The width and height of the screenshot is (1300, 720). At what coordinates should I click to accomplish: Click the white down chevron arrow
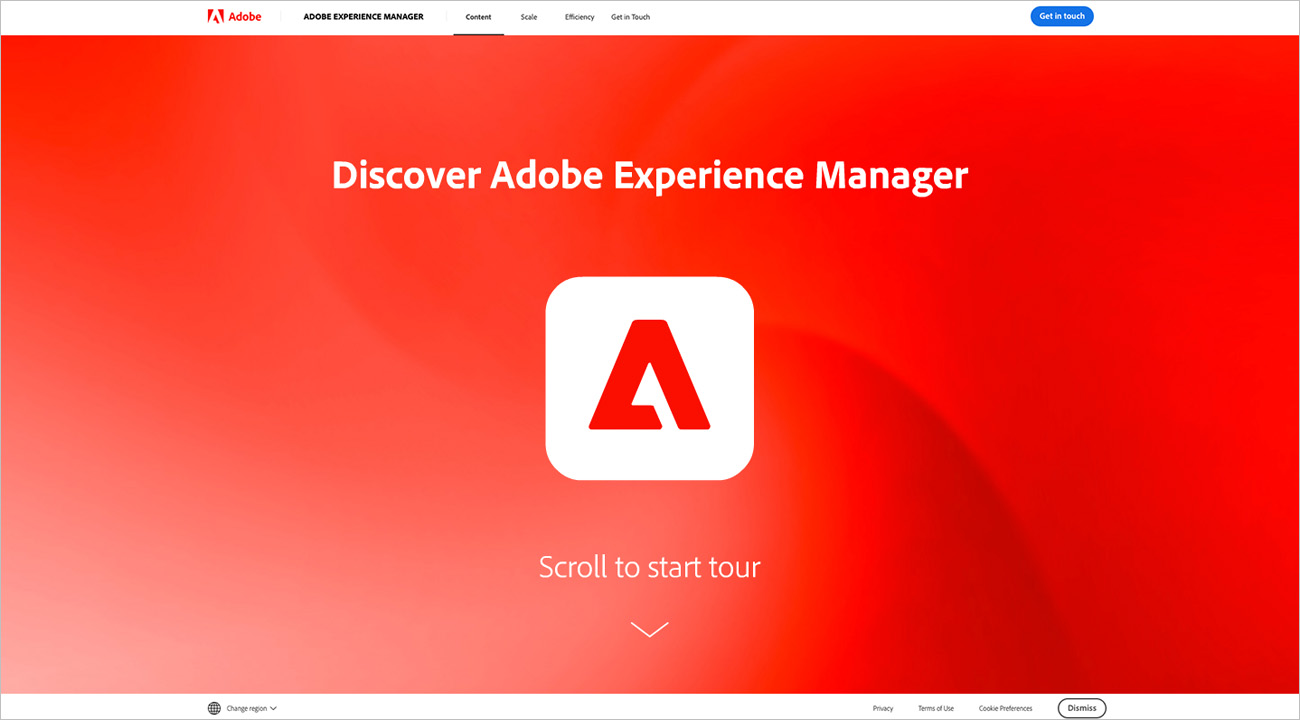pyautogui.click(x=649, y=629)
